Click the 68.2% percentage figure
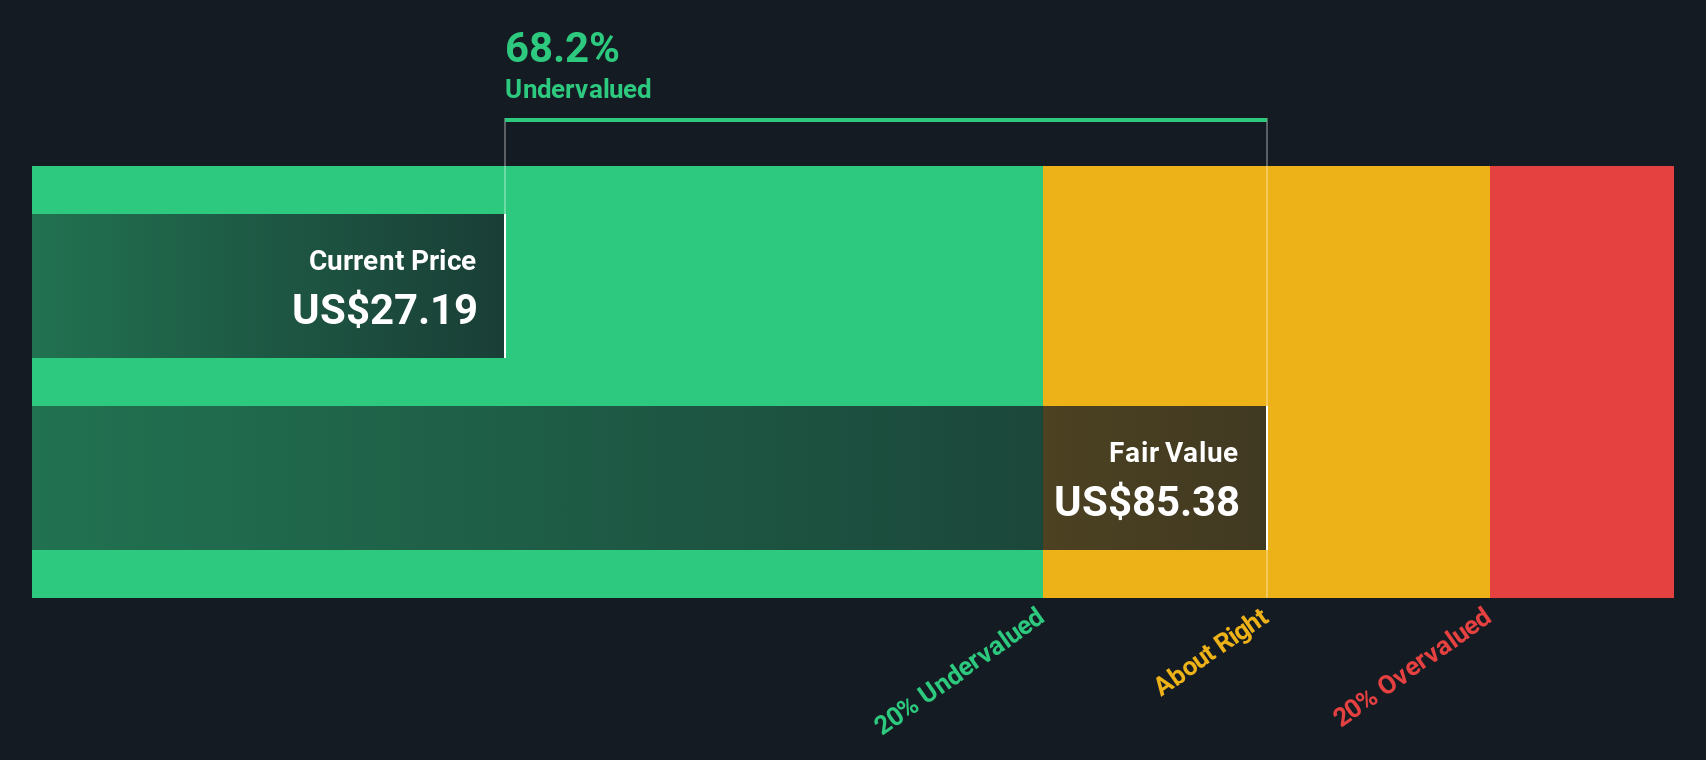 [x=562, y=48]
